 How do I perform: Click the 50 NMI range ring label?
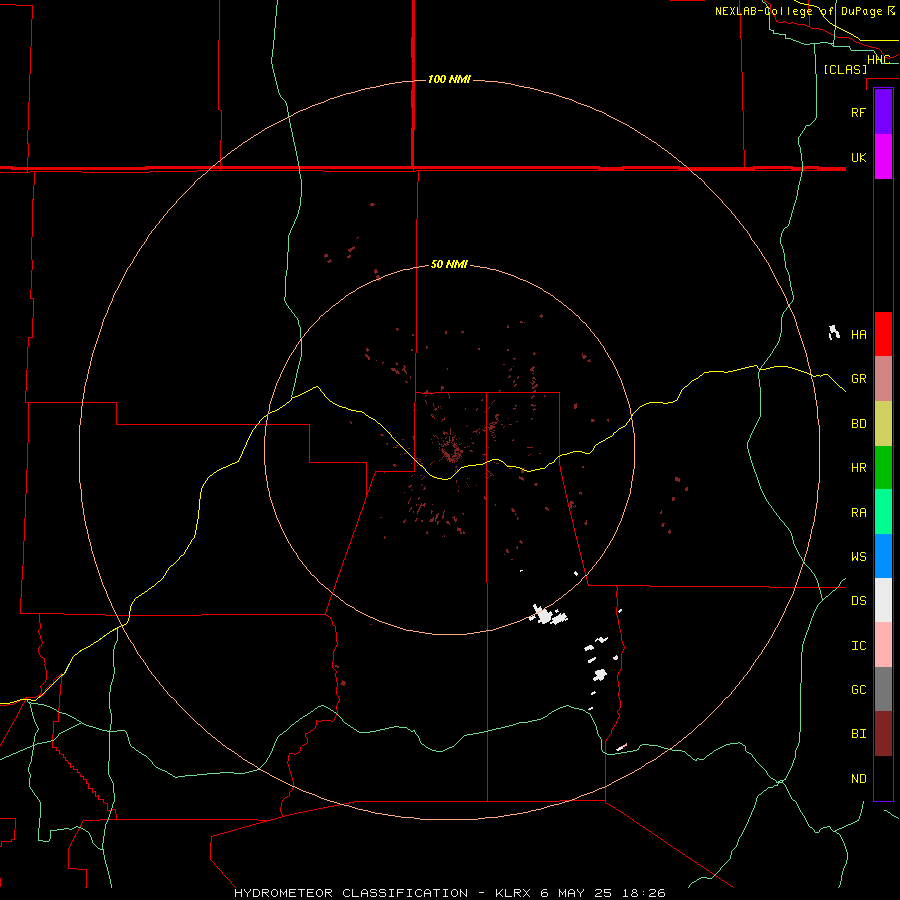pos(449,264)
